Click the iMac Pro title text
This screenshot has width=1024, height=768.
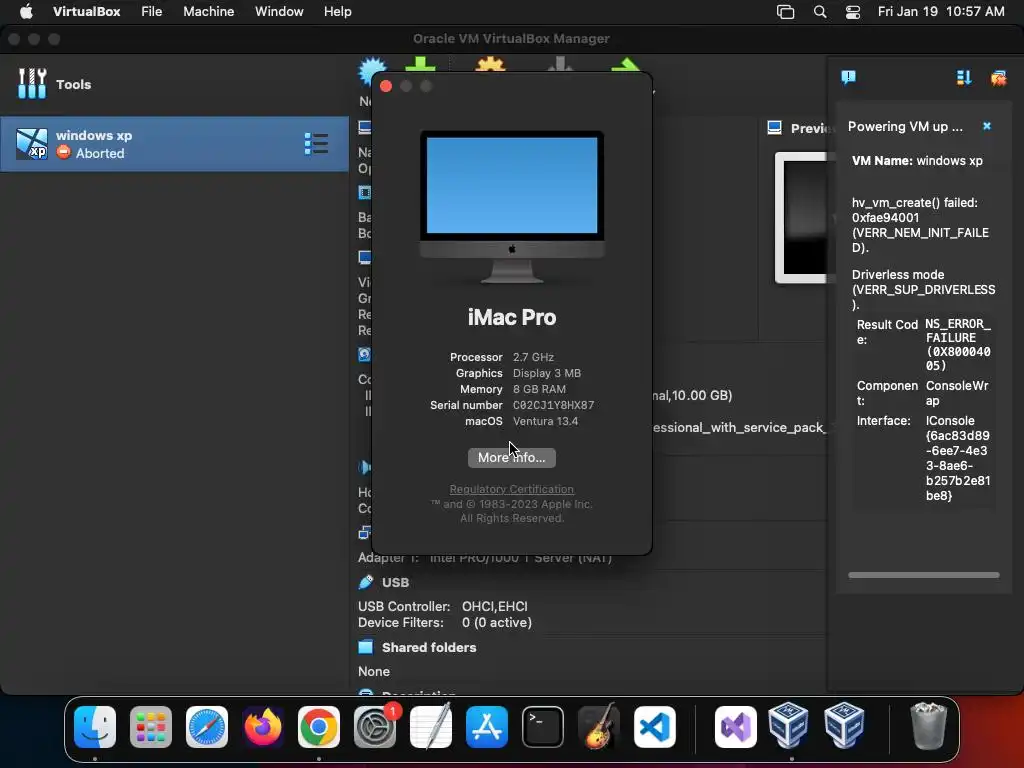(512, 317)
